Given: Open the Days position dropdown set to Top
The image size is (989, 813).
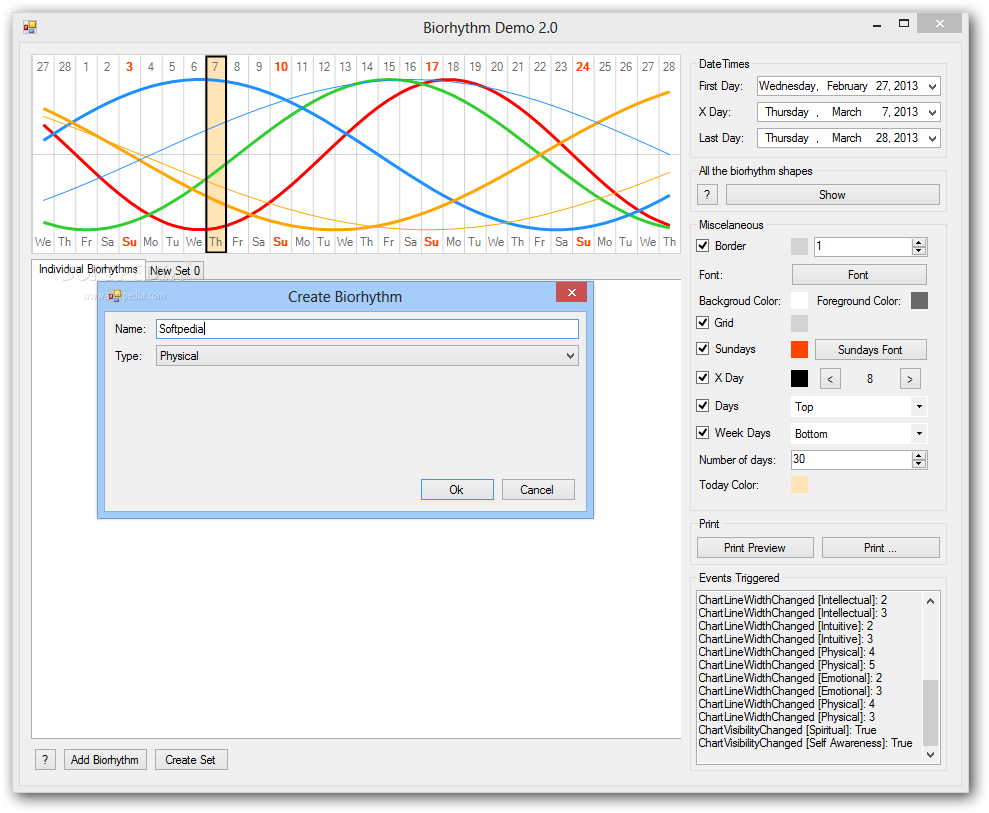Looking at the screenshot, I should click(919, 407).
